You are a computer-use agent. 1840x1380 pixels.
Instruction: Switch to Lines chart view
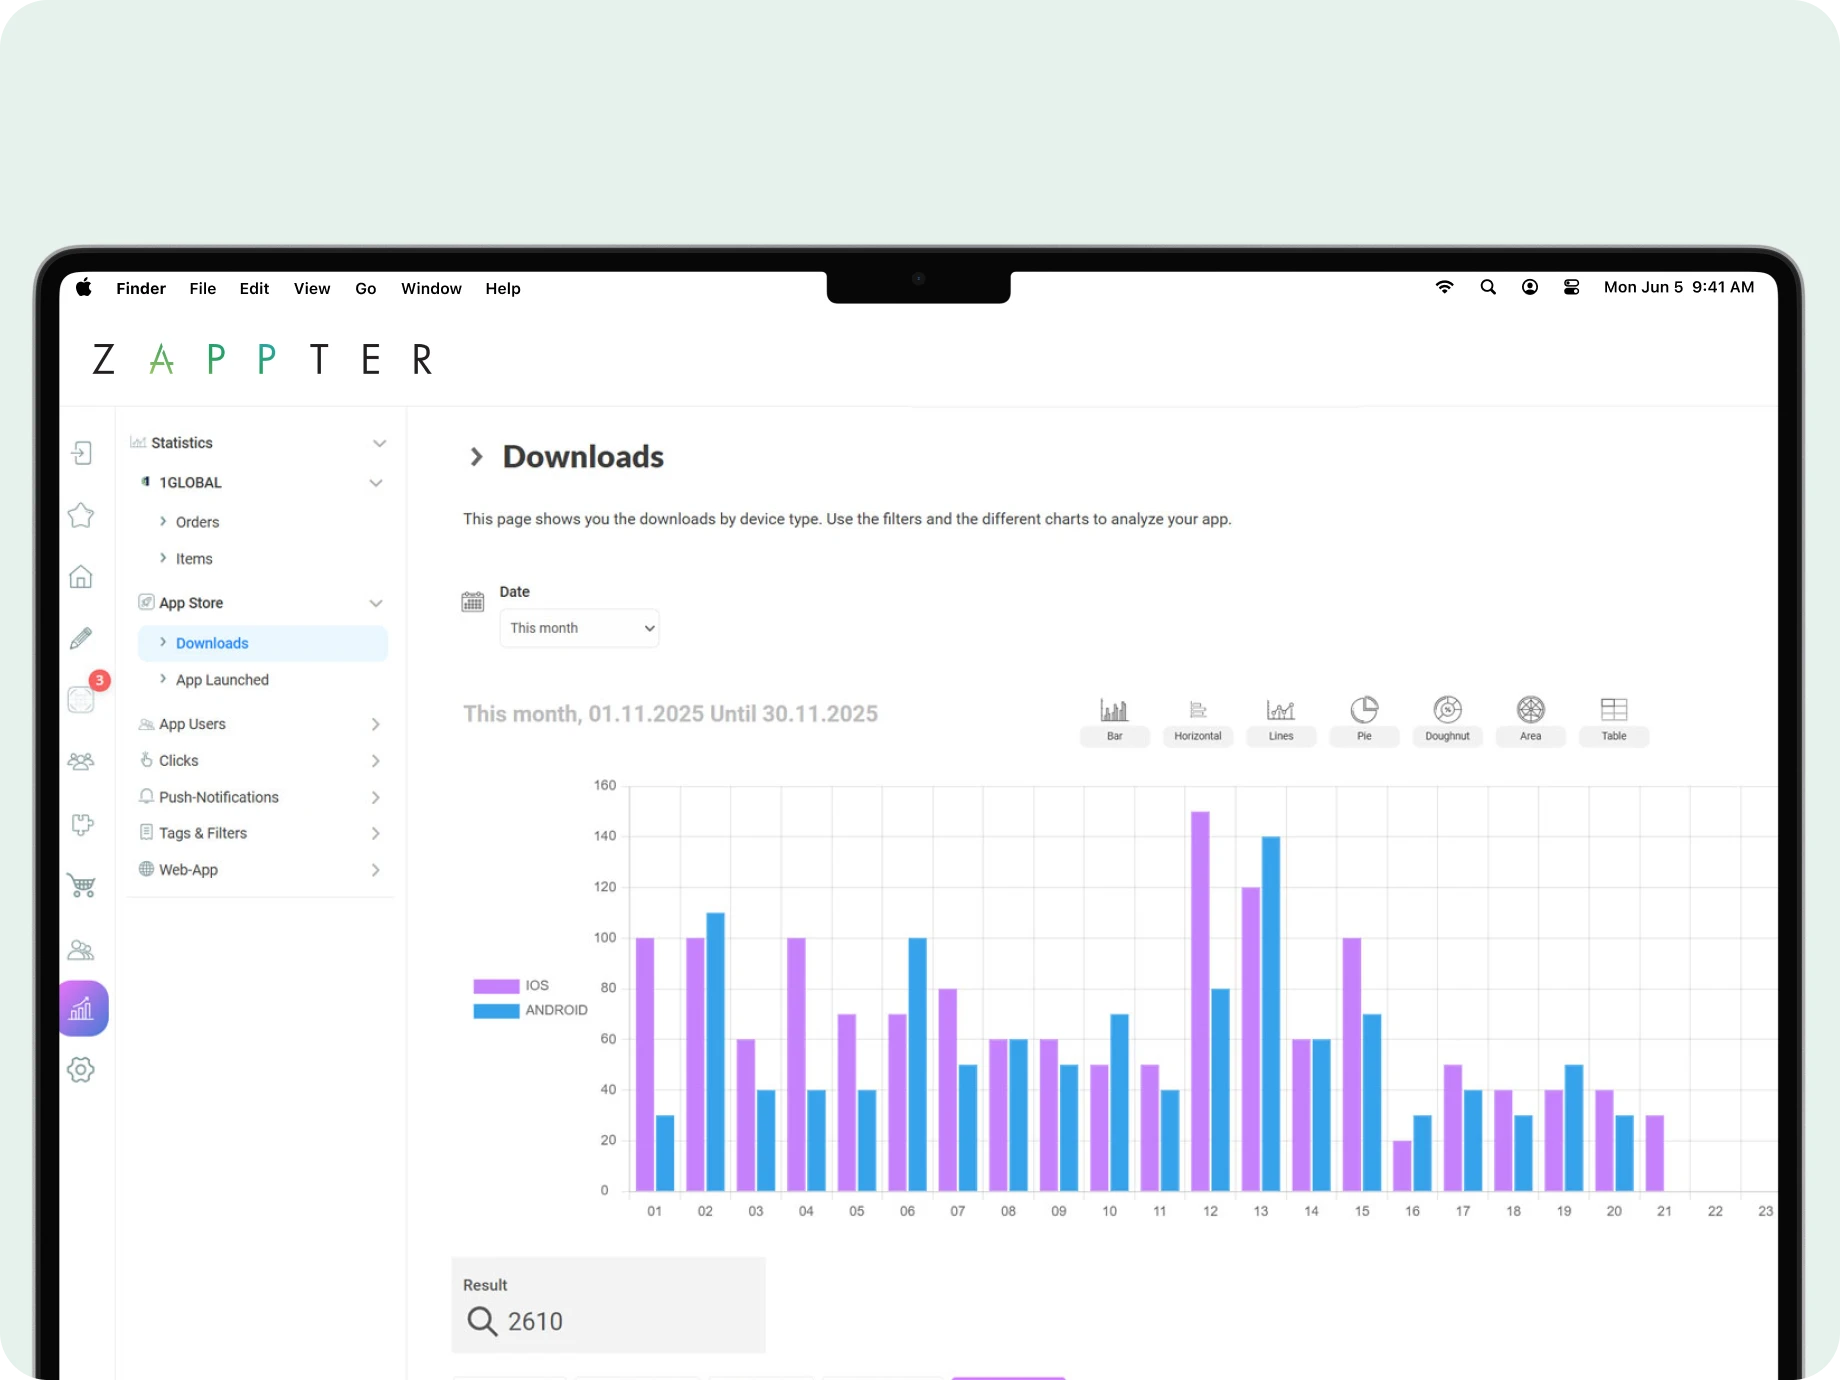pyautogui.click(x=1281, y=719)
